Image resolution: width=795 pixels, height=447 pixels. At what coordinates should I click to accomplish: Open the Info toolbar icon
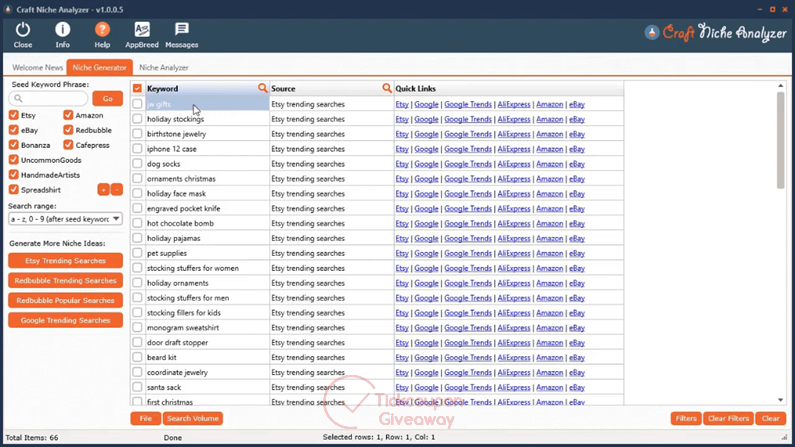[x=62, y=30]
